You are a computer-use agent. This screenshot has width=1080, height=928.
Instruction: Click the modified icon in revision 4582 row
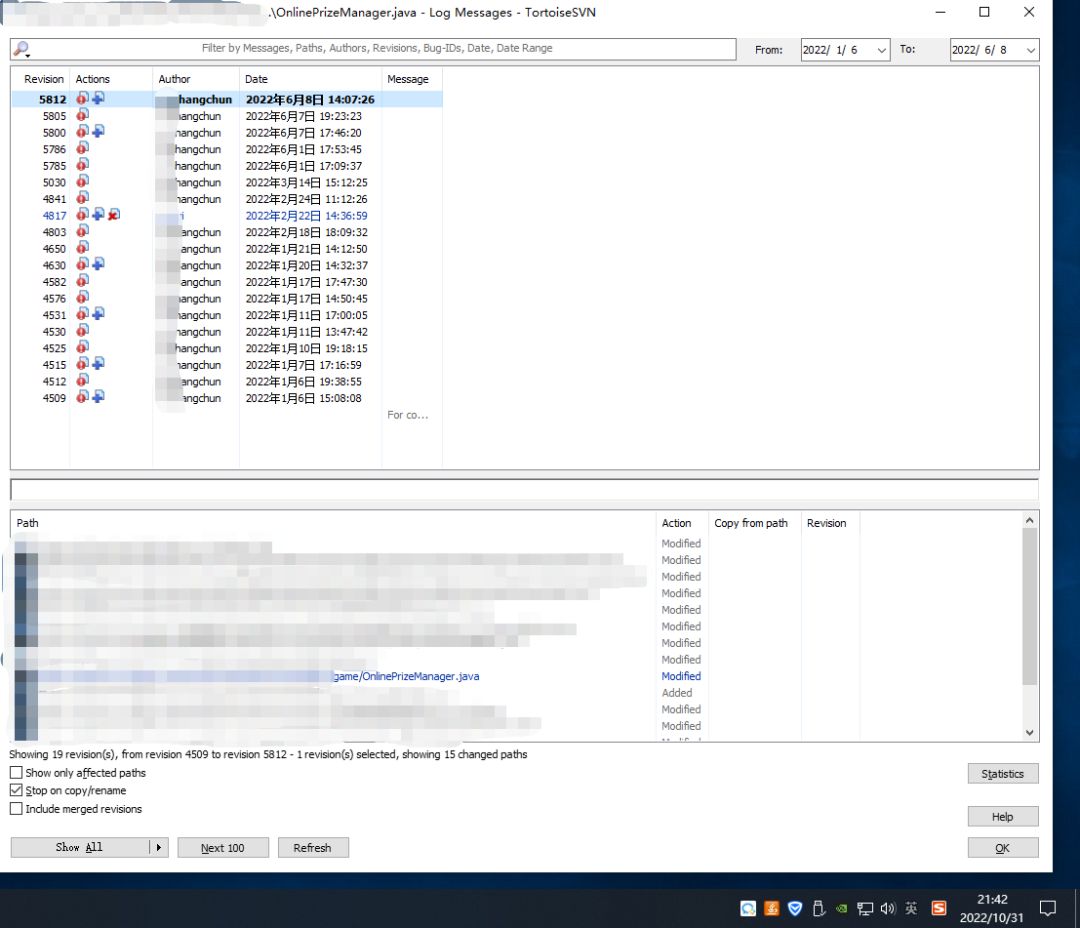82,280
